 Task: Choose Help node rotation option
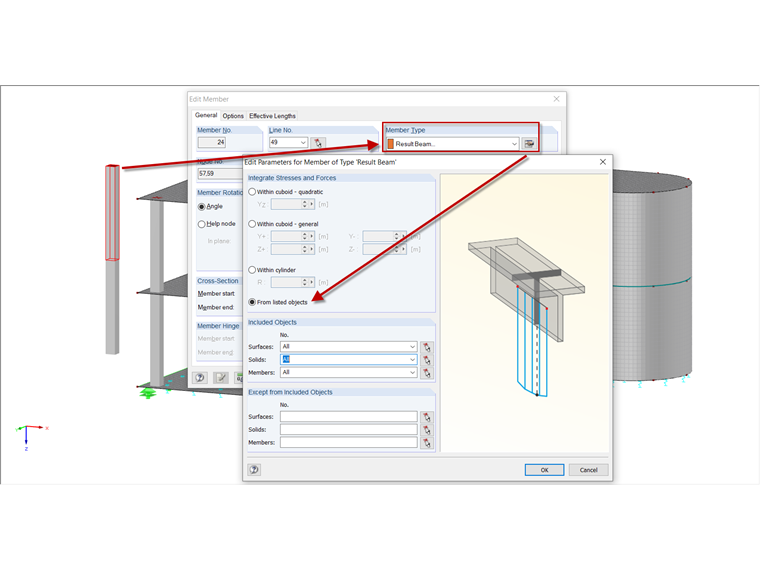point(202,224)
